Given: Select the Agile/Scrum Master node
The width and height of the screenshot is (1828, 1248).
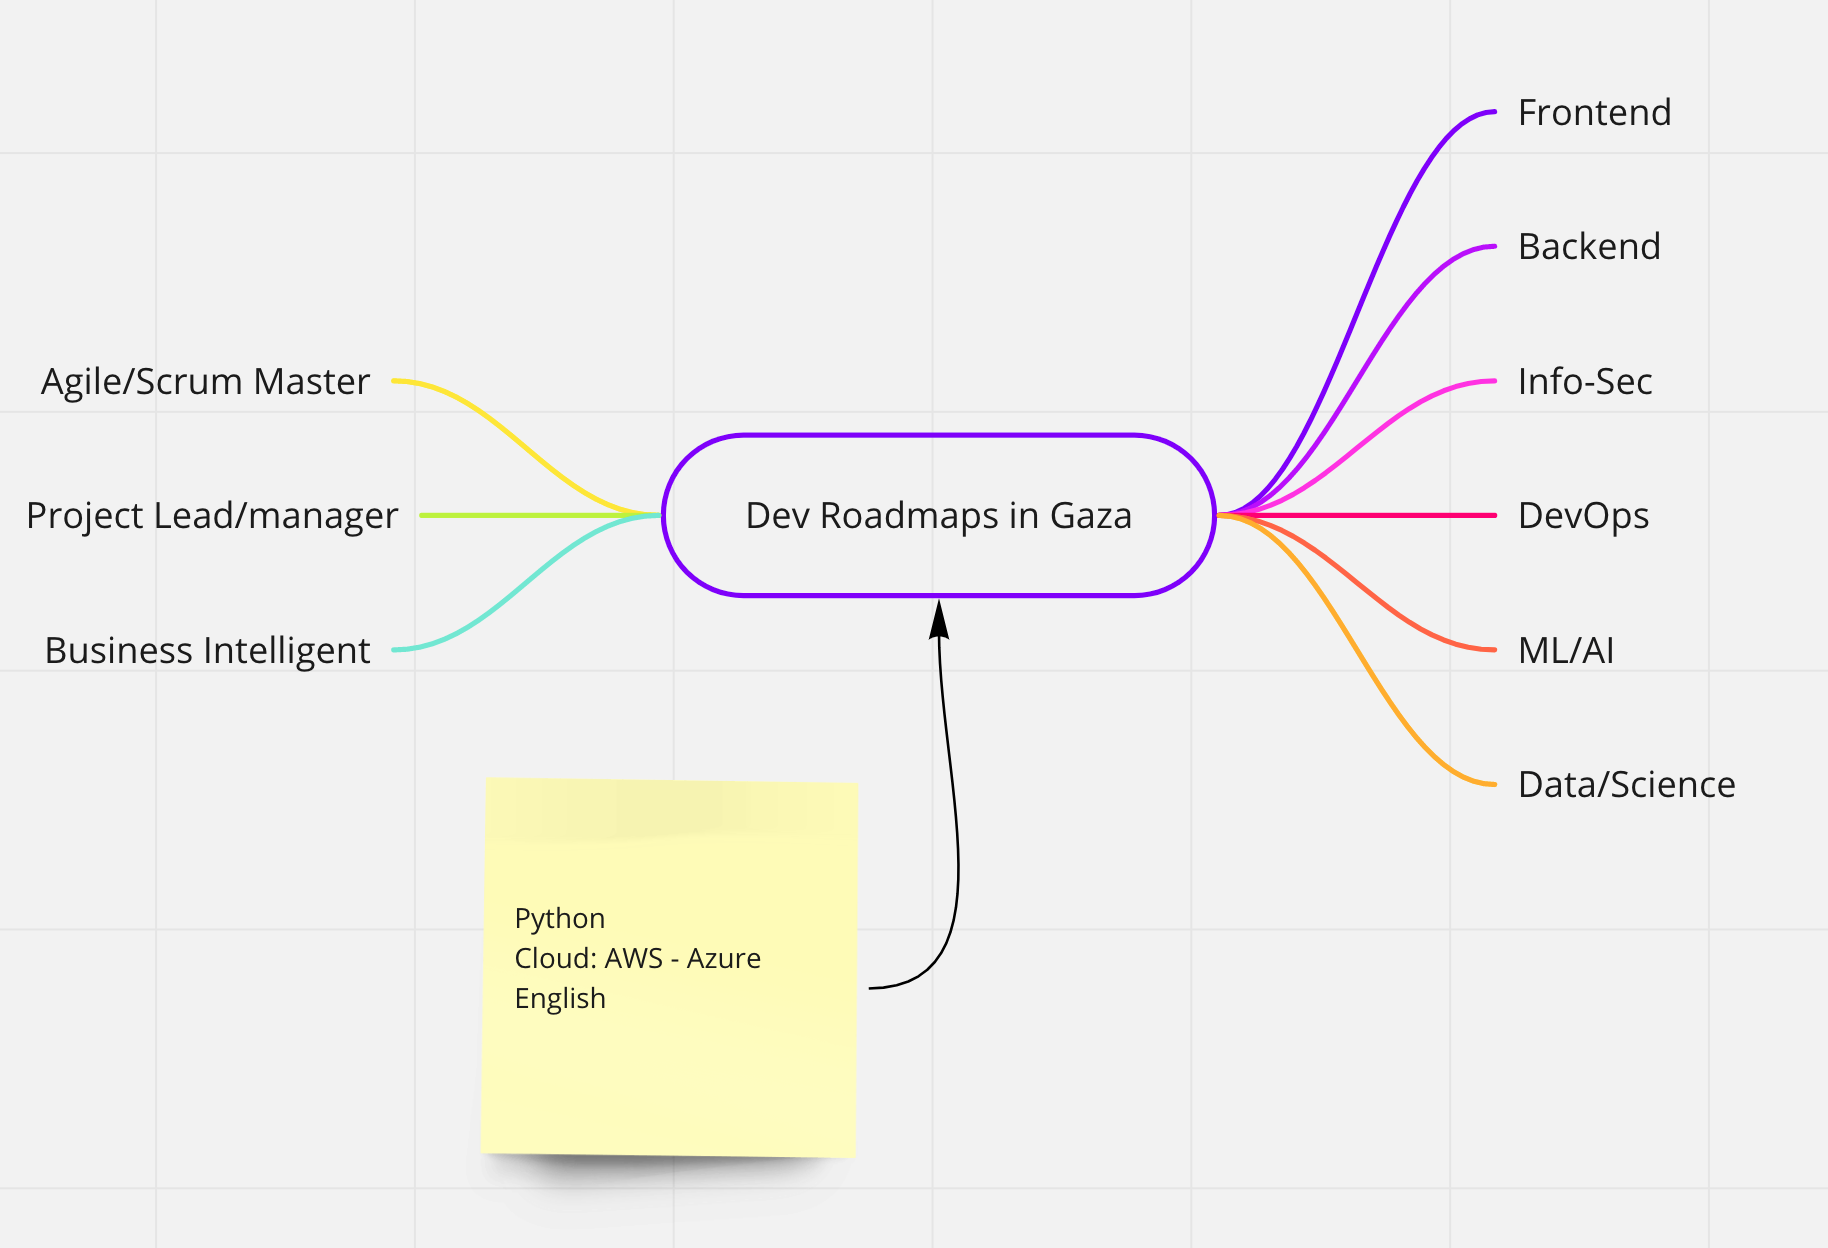Looking at the screenshot, I should click(x=205, y=382).
